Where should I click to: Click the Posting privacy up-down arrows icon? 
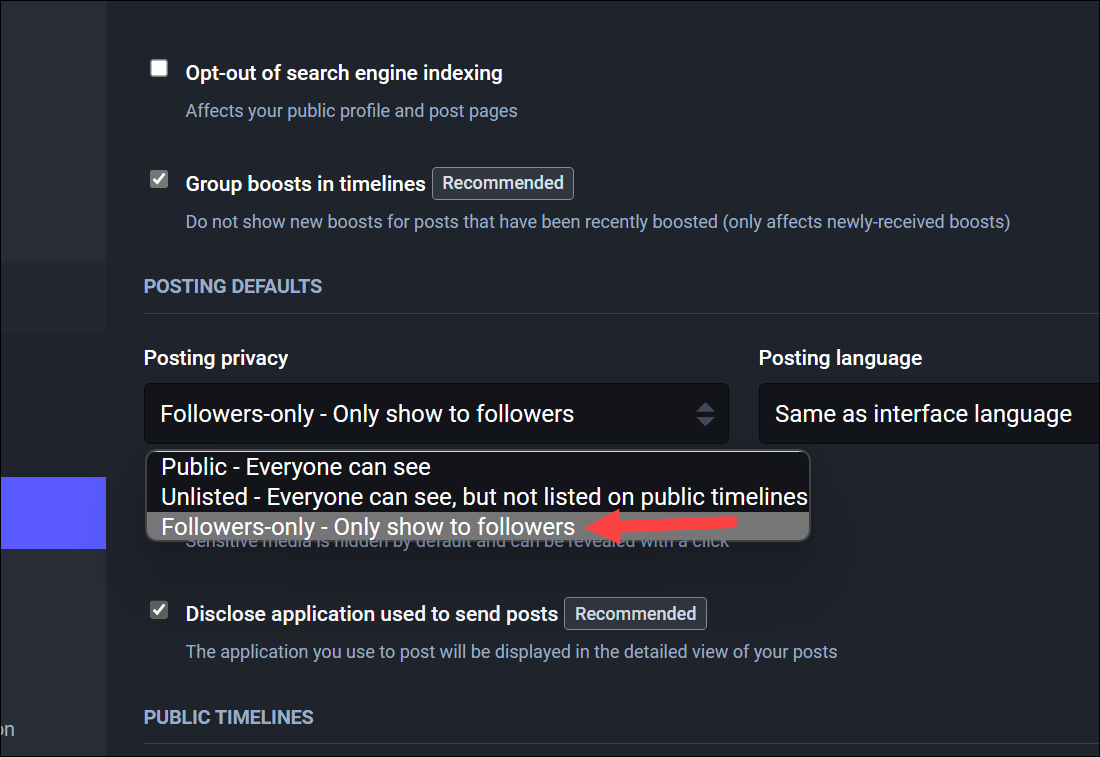(x=705, y=414)
